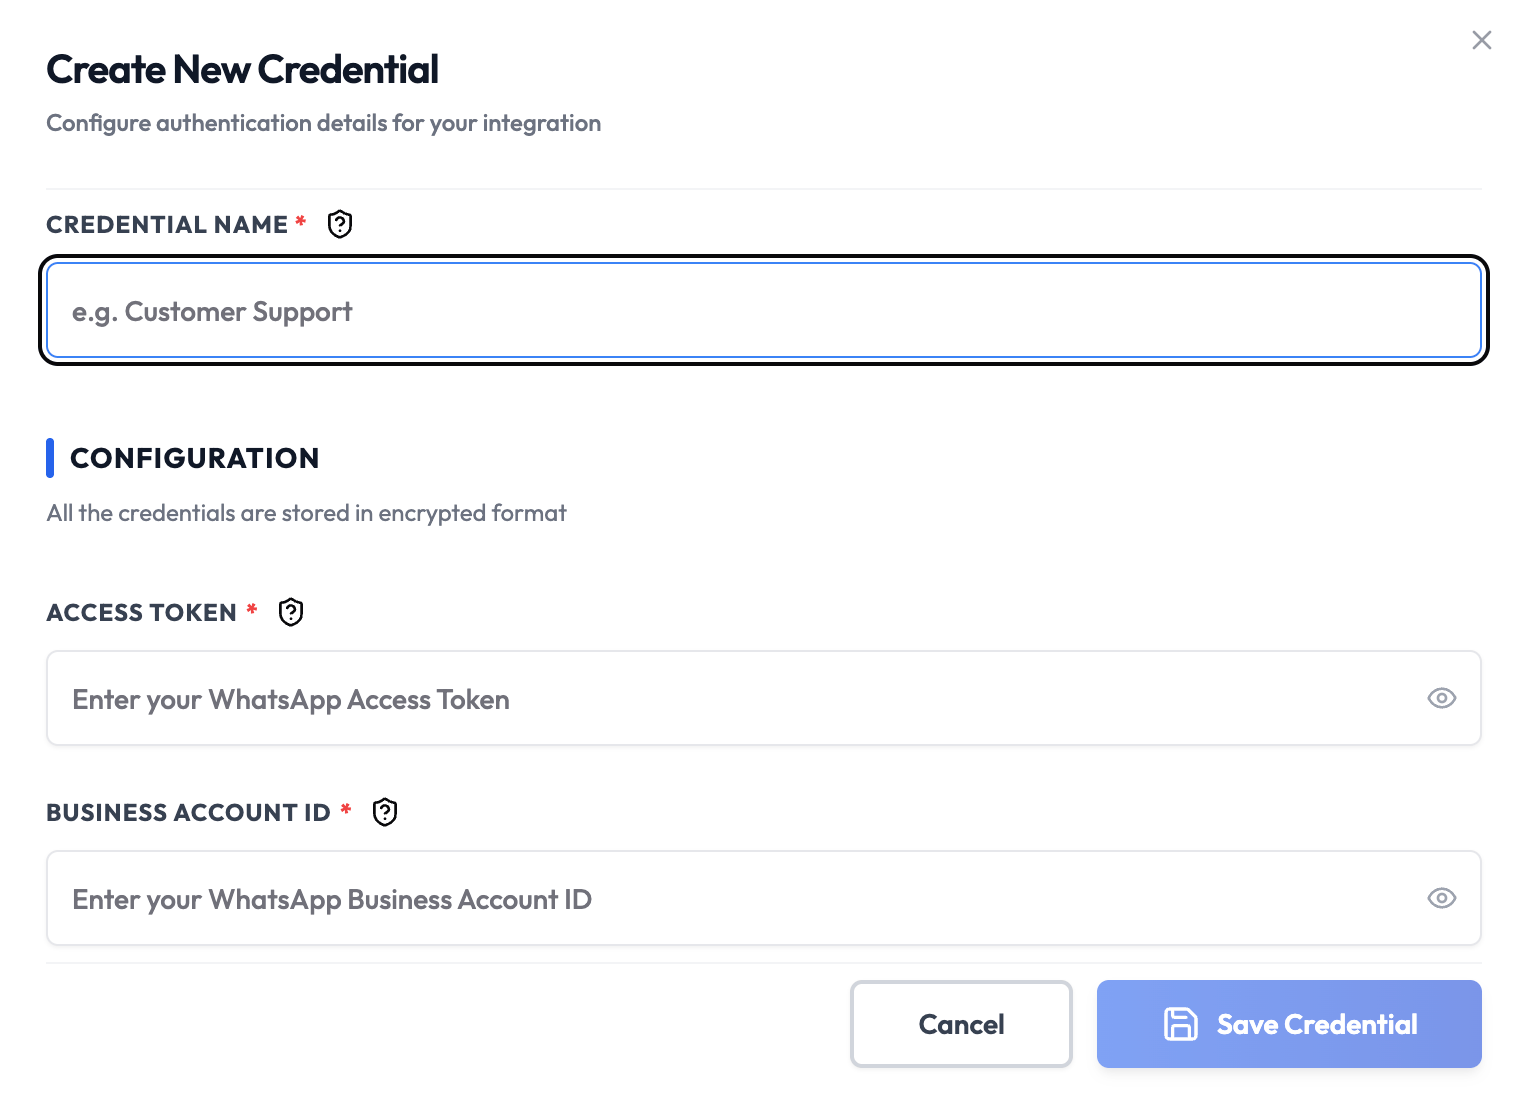Image resolution: width=1522 pixels, height=1118 pixels.
Task: Reveal the Access Token value with eye icon
Action: click(1441, 698)
